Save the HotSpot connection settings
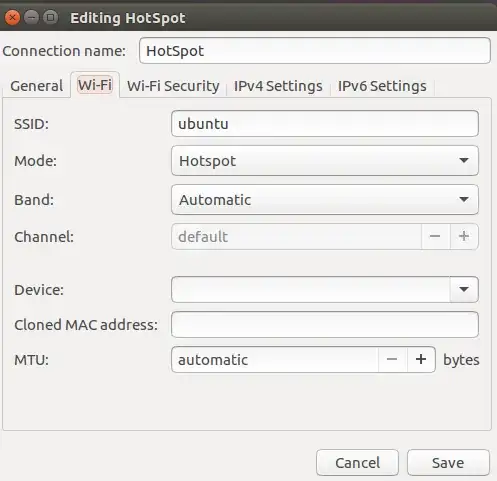This screenshot has height=481, width=497. [448, 463]
